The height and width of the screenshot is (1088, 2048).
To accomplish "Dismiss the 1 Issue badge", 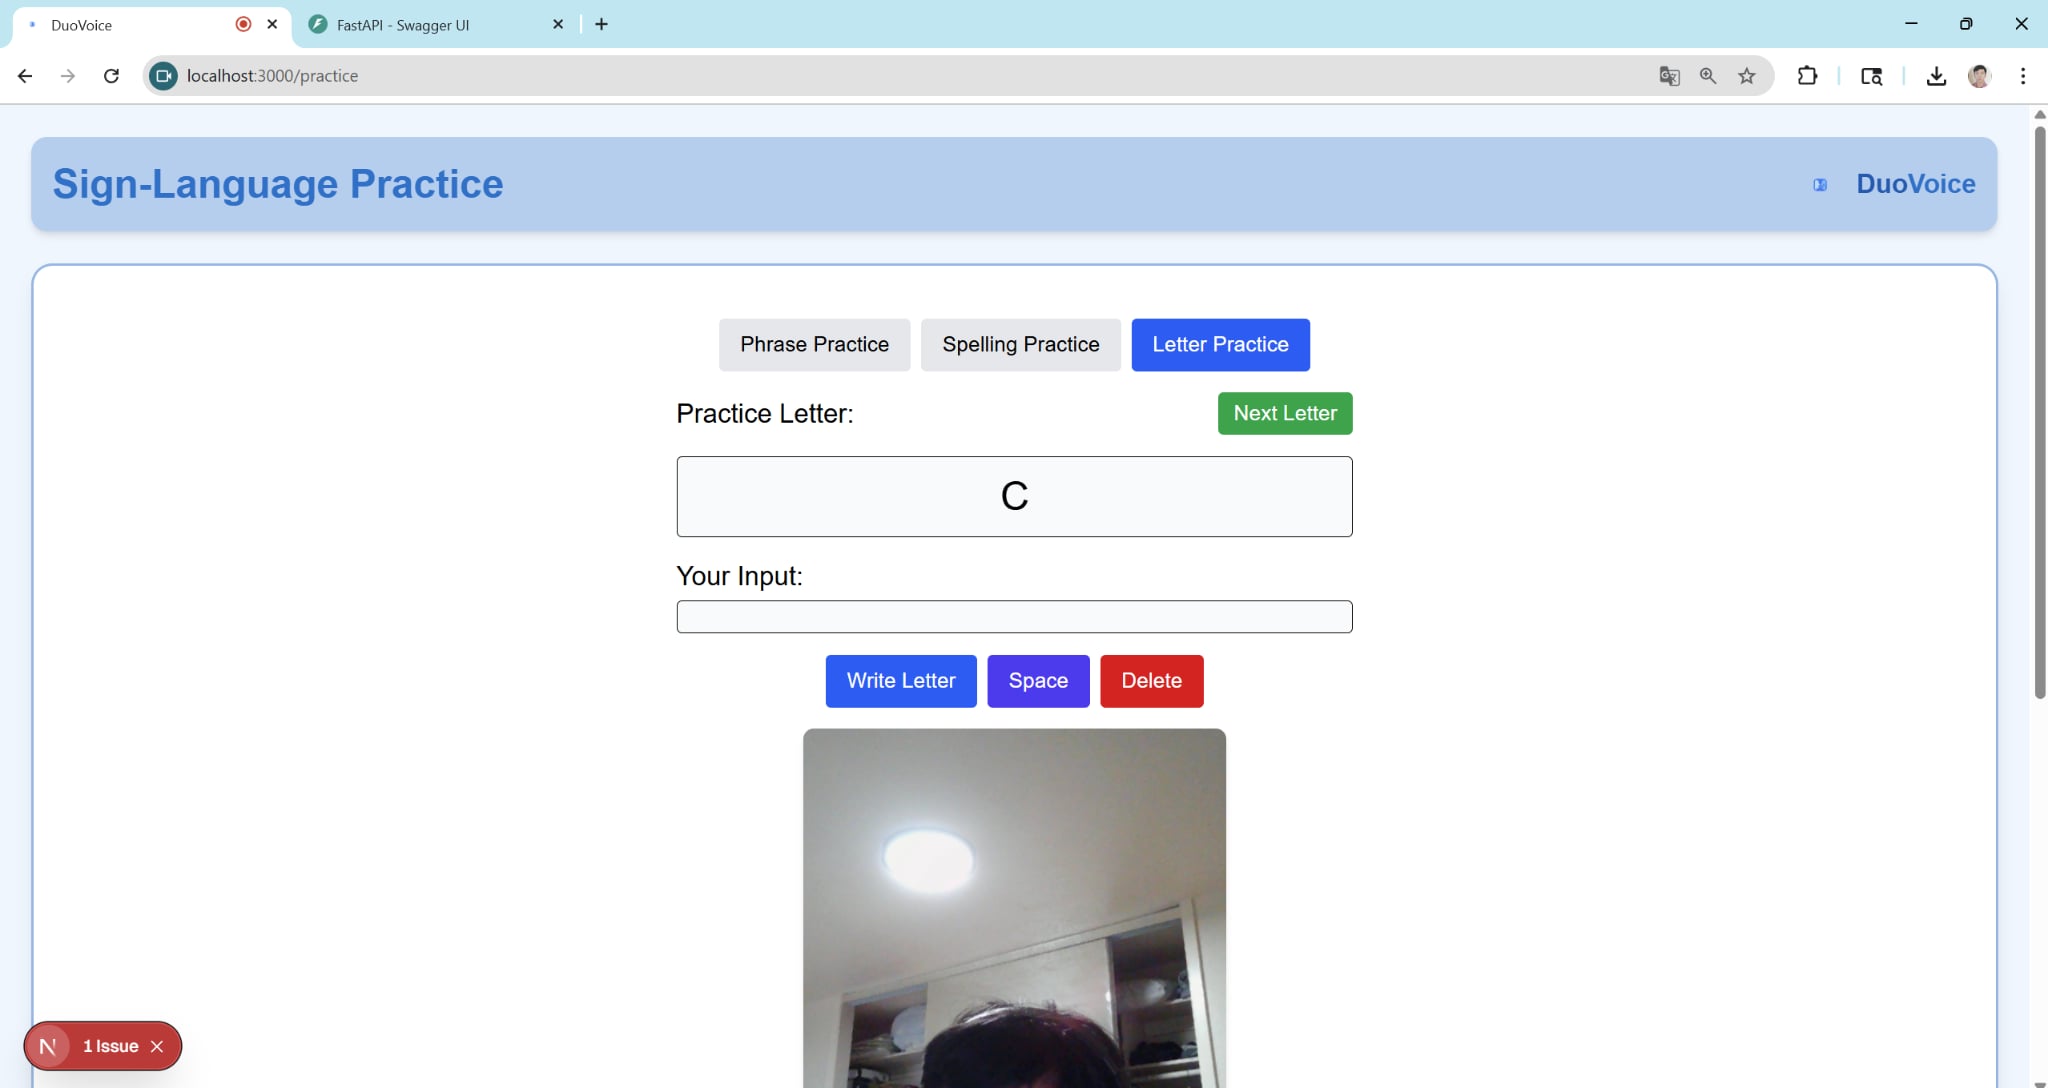I will pyautogui.click(x=157, y=1046).
